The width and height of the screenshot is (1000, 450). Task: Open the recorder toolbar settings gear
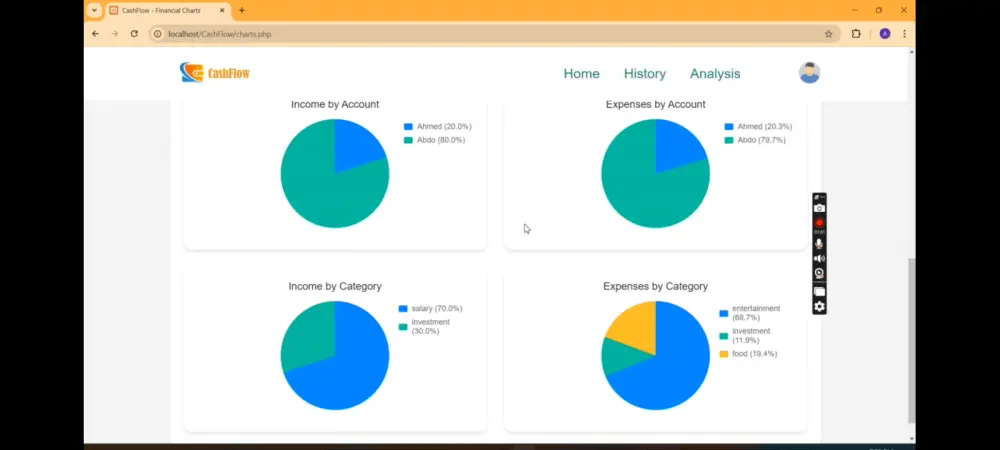pyautogui.click(x=820, y=307)
